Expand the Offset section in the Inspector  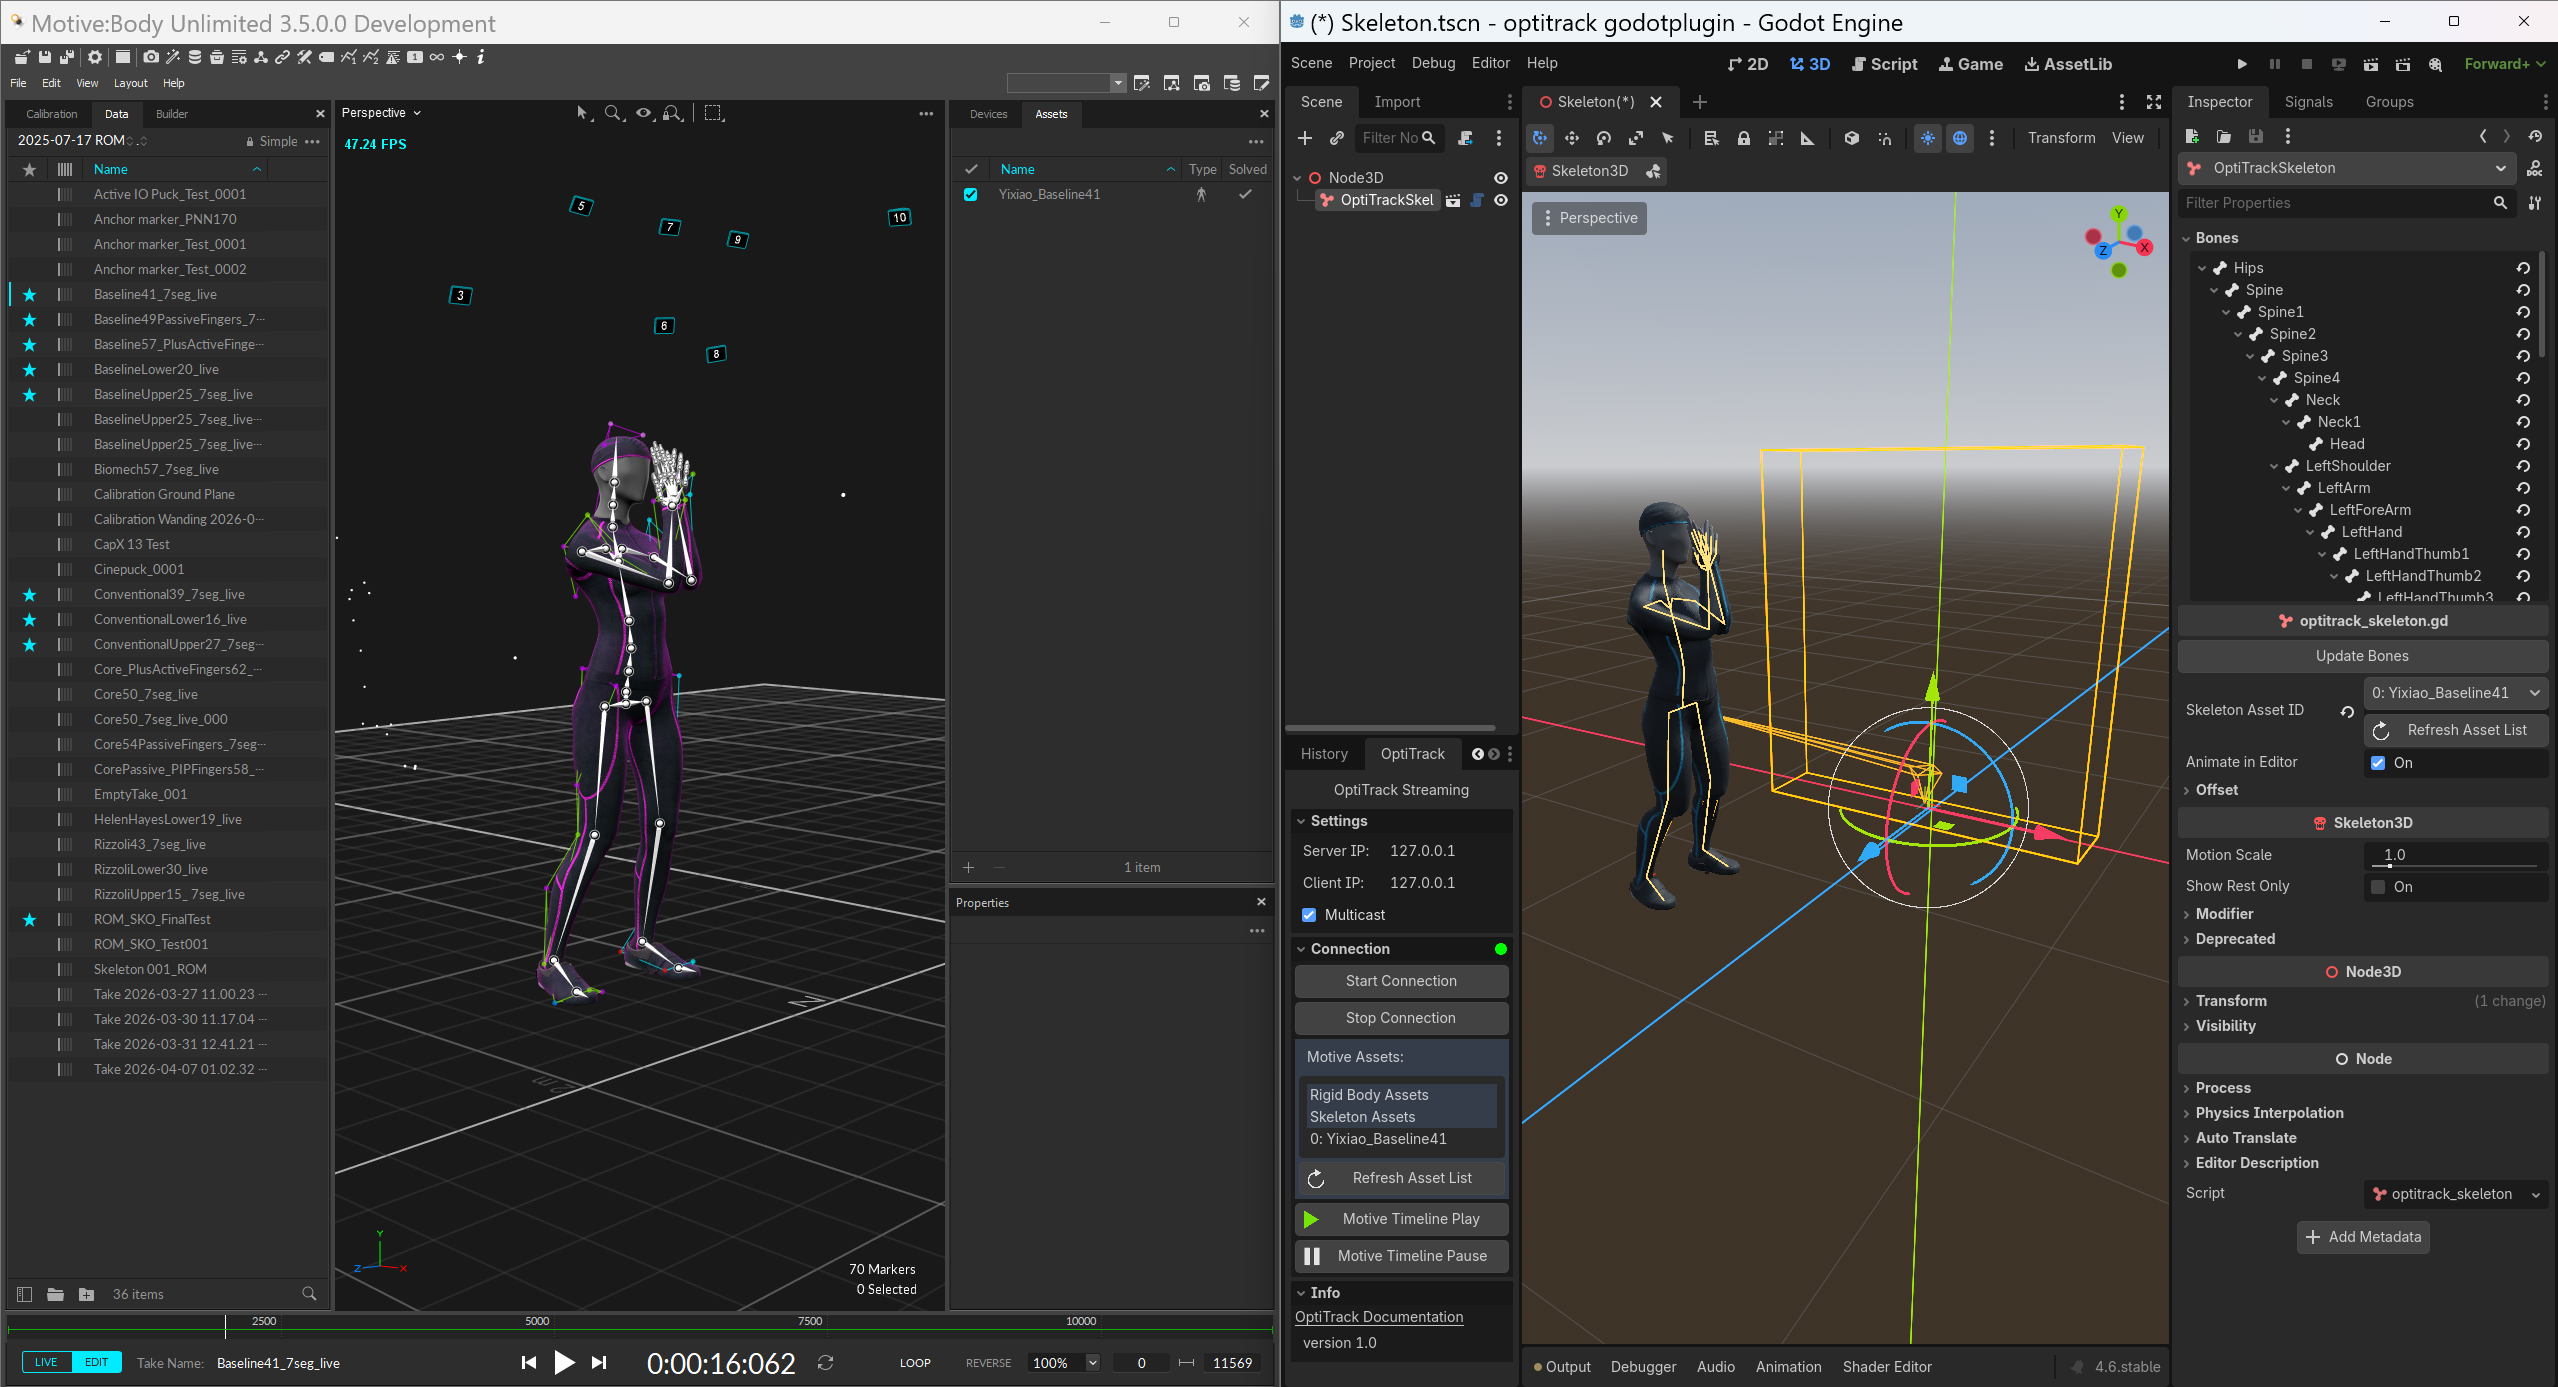2216,789
